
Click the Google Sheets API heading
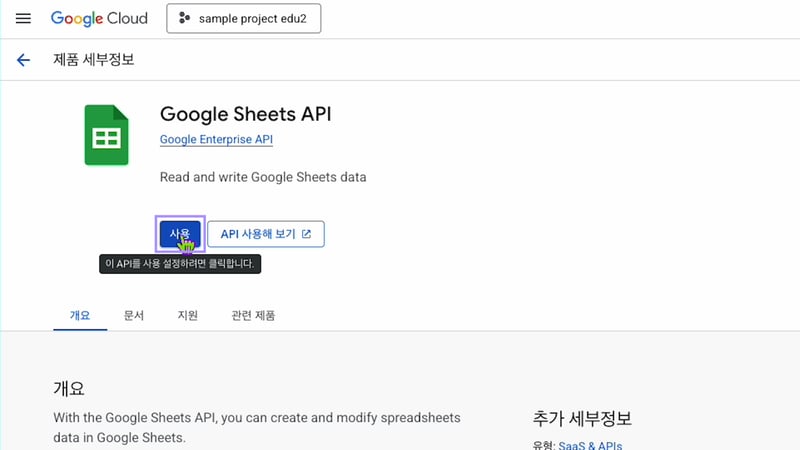coord(245,114)
